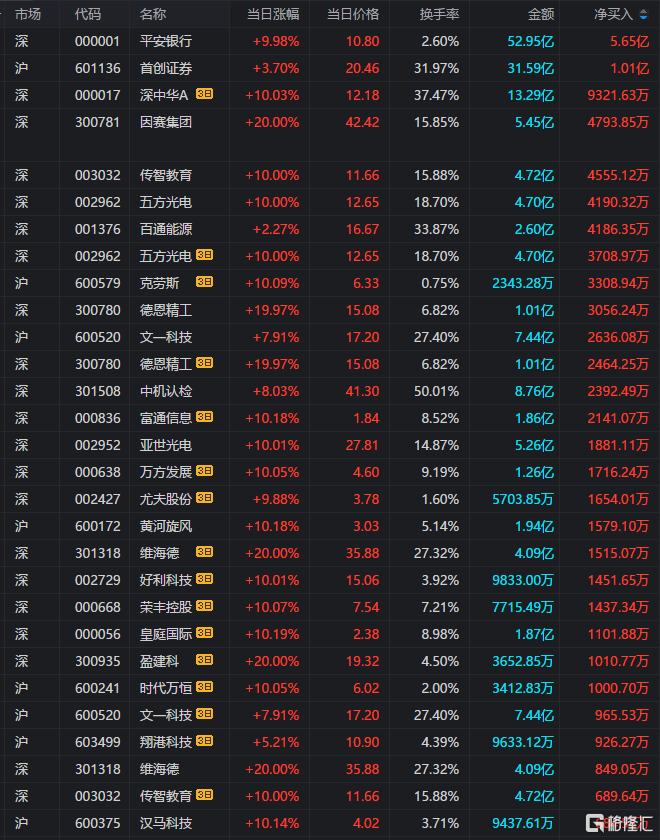Sort by the 换手率 column header
This screenshot has width=660, height=840.
439,14
